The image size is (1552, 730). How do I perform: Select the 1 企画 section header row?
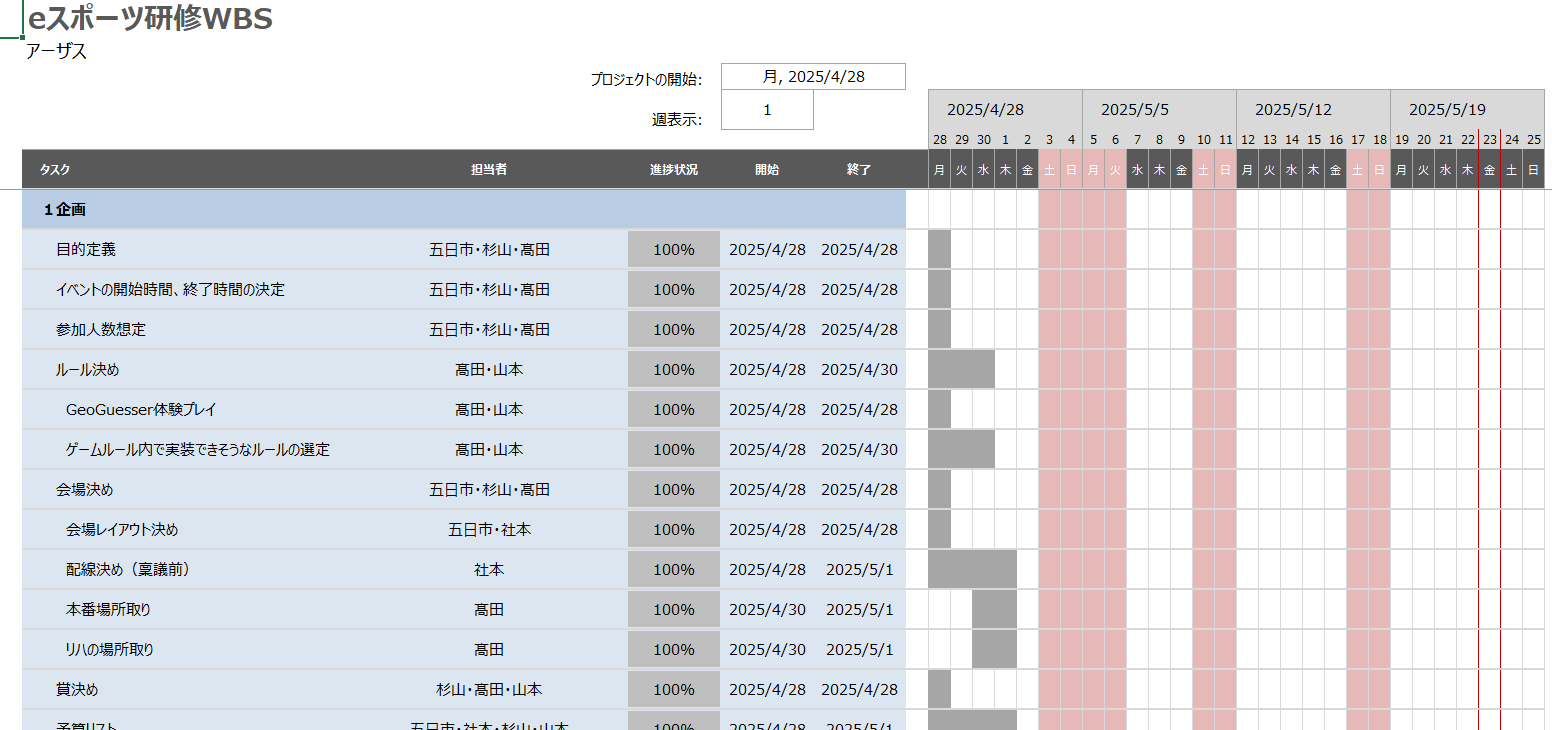pos(464,210)
